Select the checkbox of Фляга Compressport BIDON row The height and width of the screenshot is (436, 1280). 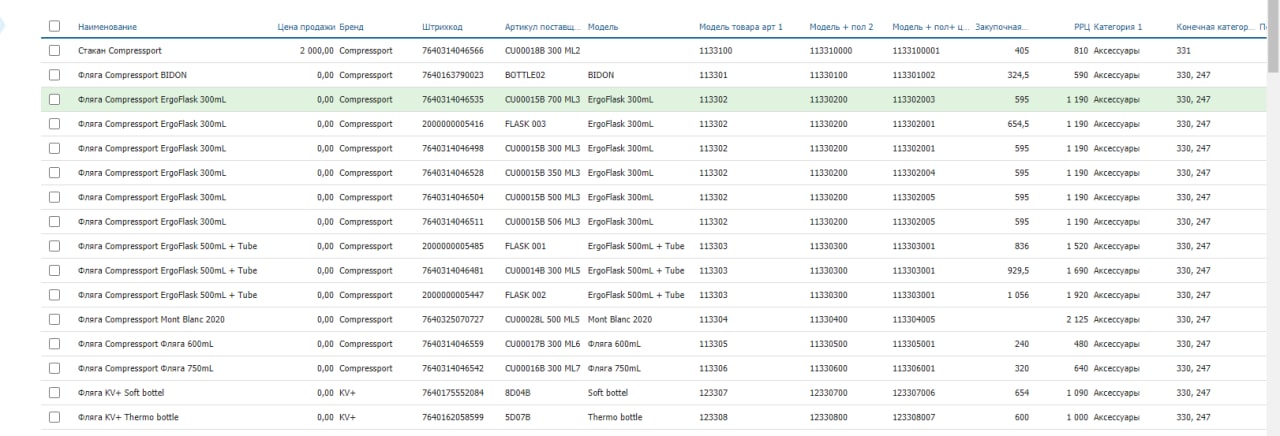(55, 75)
